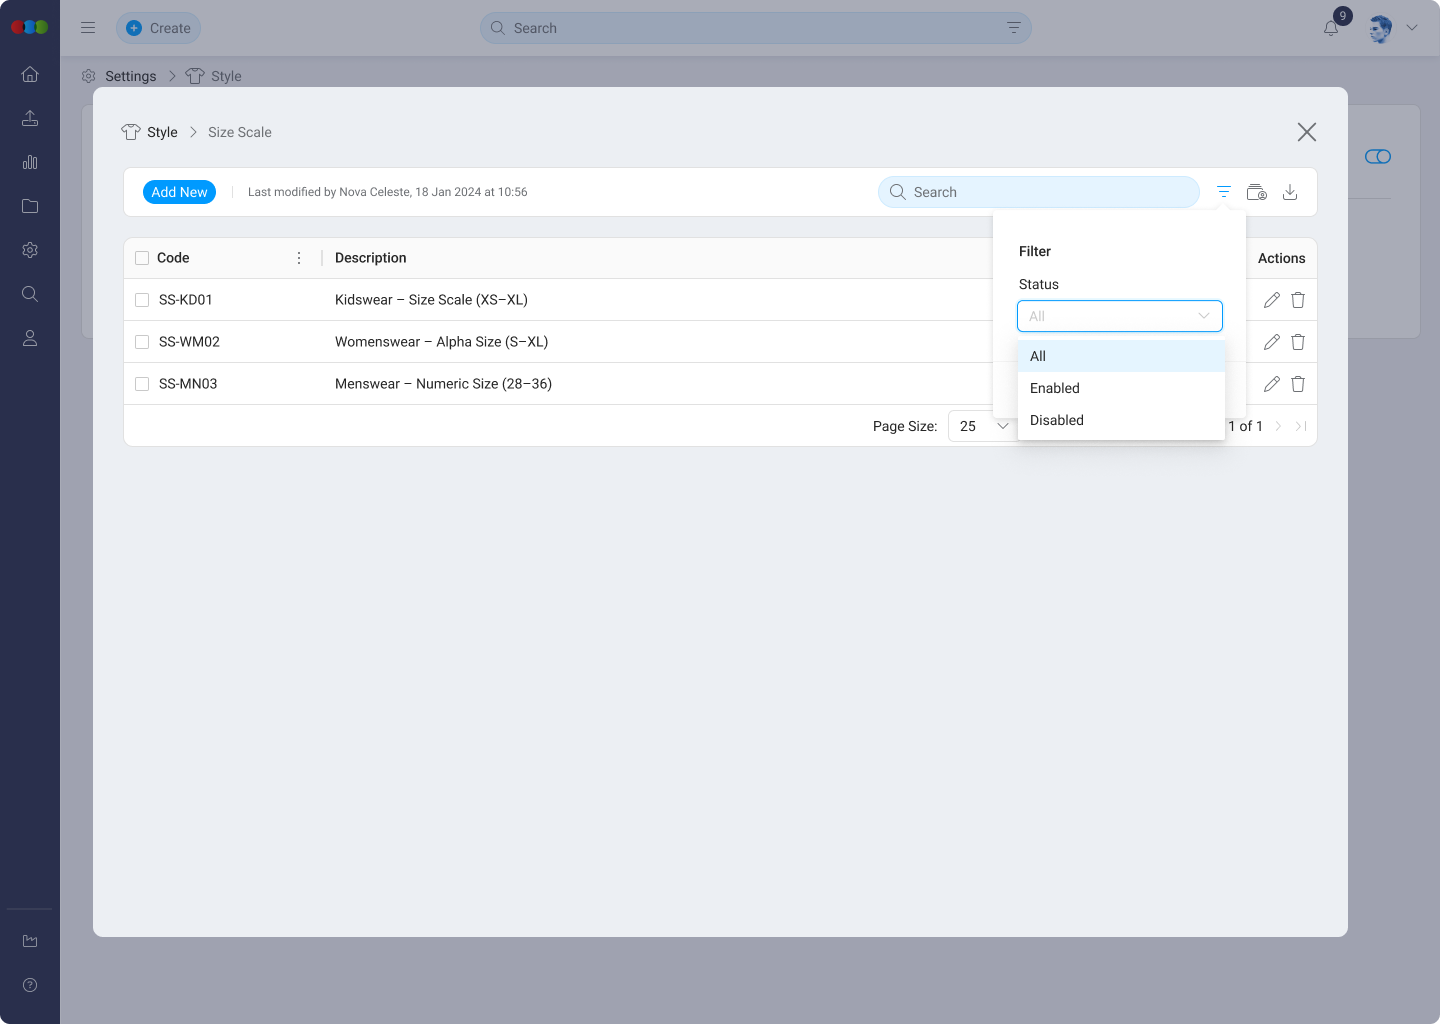Screen dimensions: 1440x1024
Task: Select all rows via header checkbox
Action: [x=141, y=257]
